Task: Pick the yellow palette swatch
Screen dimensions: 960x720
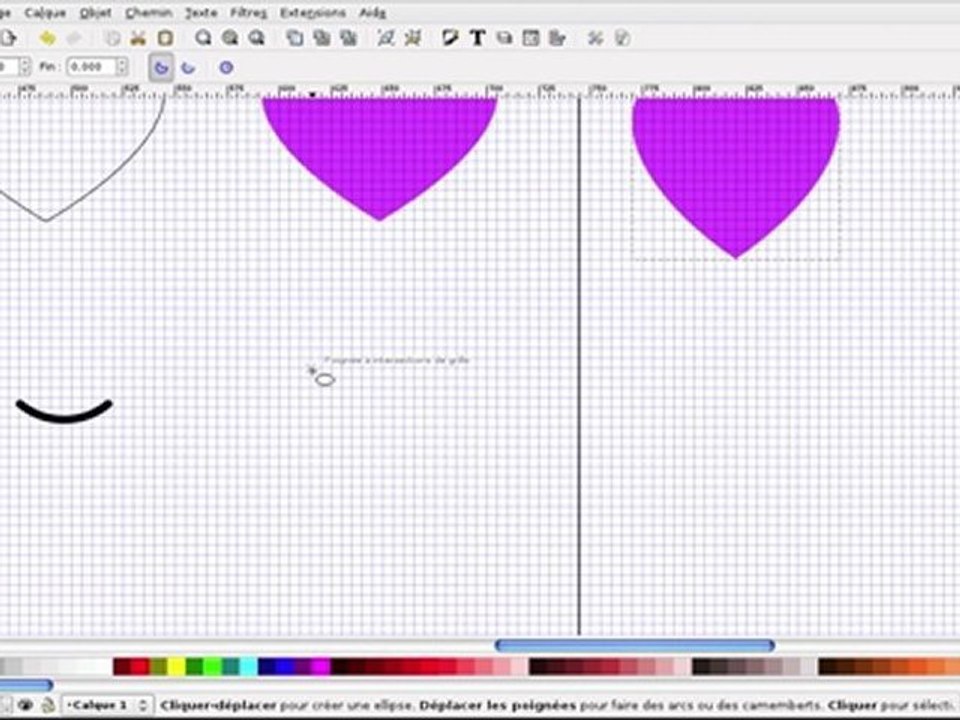Action: (x=176, y=667)
